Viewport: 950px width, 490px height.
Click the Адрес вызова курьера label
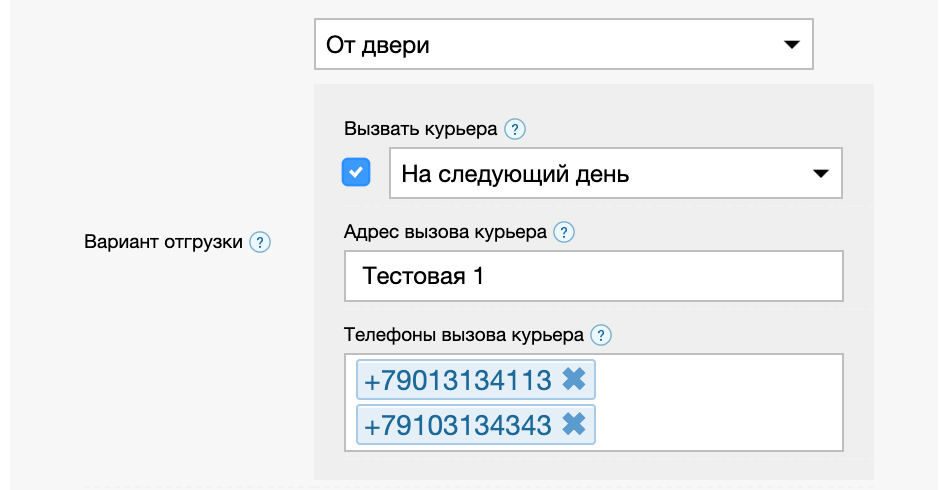(445, 233)
